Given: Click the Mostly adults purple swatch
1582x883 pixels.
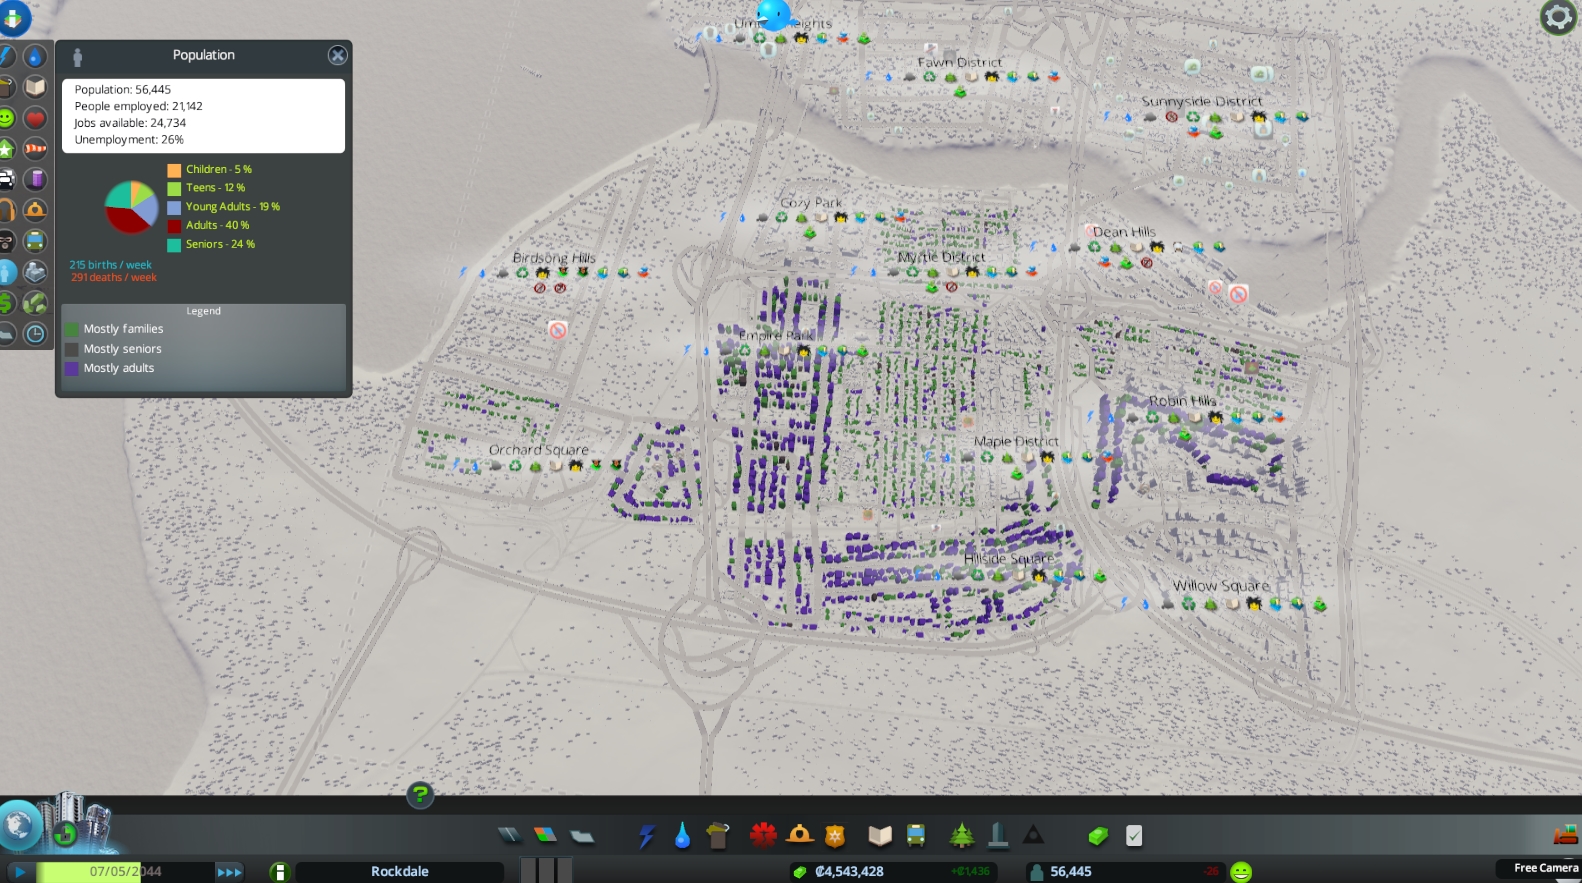Looking at the screenshot, I should [71, 369].
